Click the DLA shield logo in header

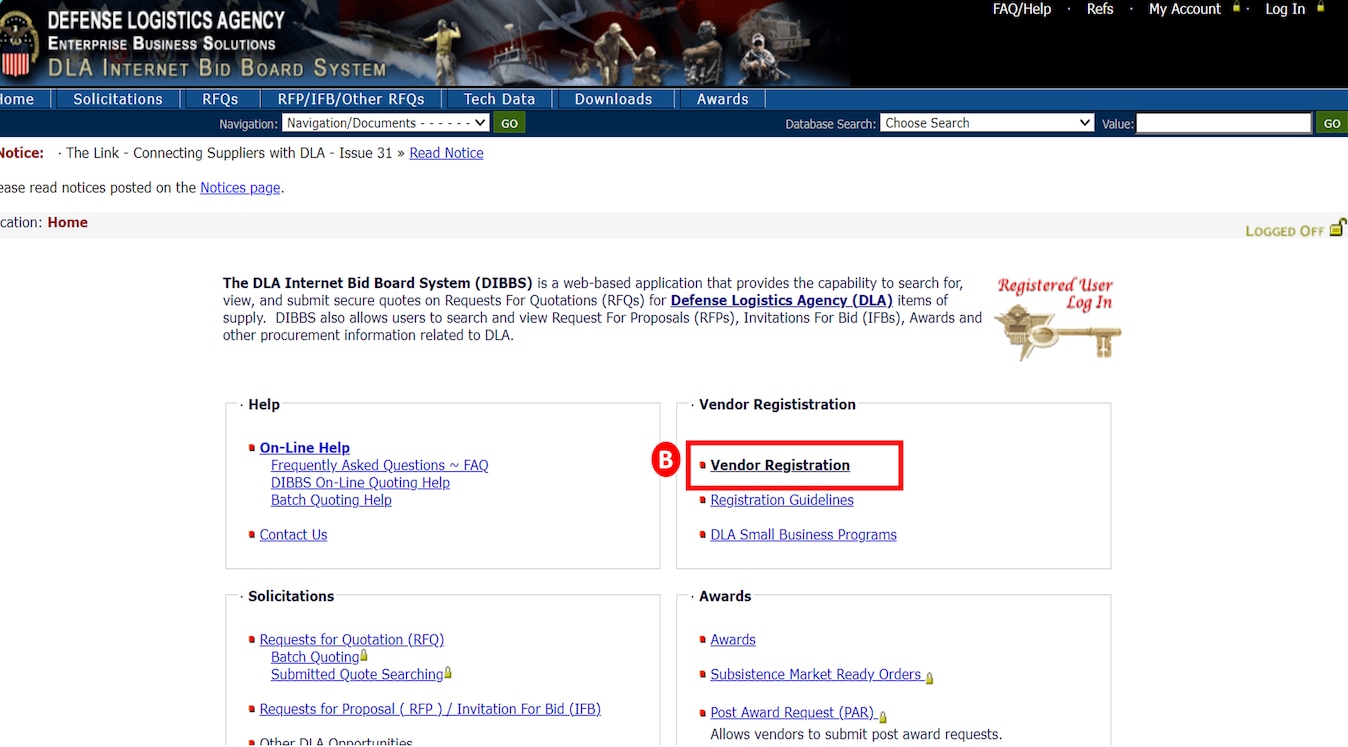pyautogui.click(x=17, y=45)
